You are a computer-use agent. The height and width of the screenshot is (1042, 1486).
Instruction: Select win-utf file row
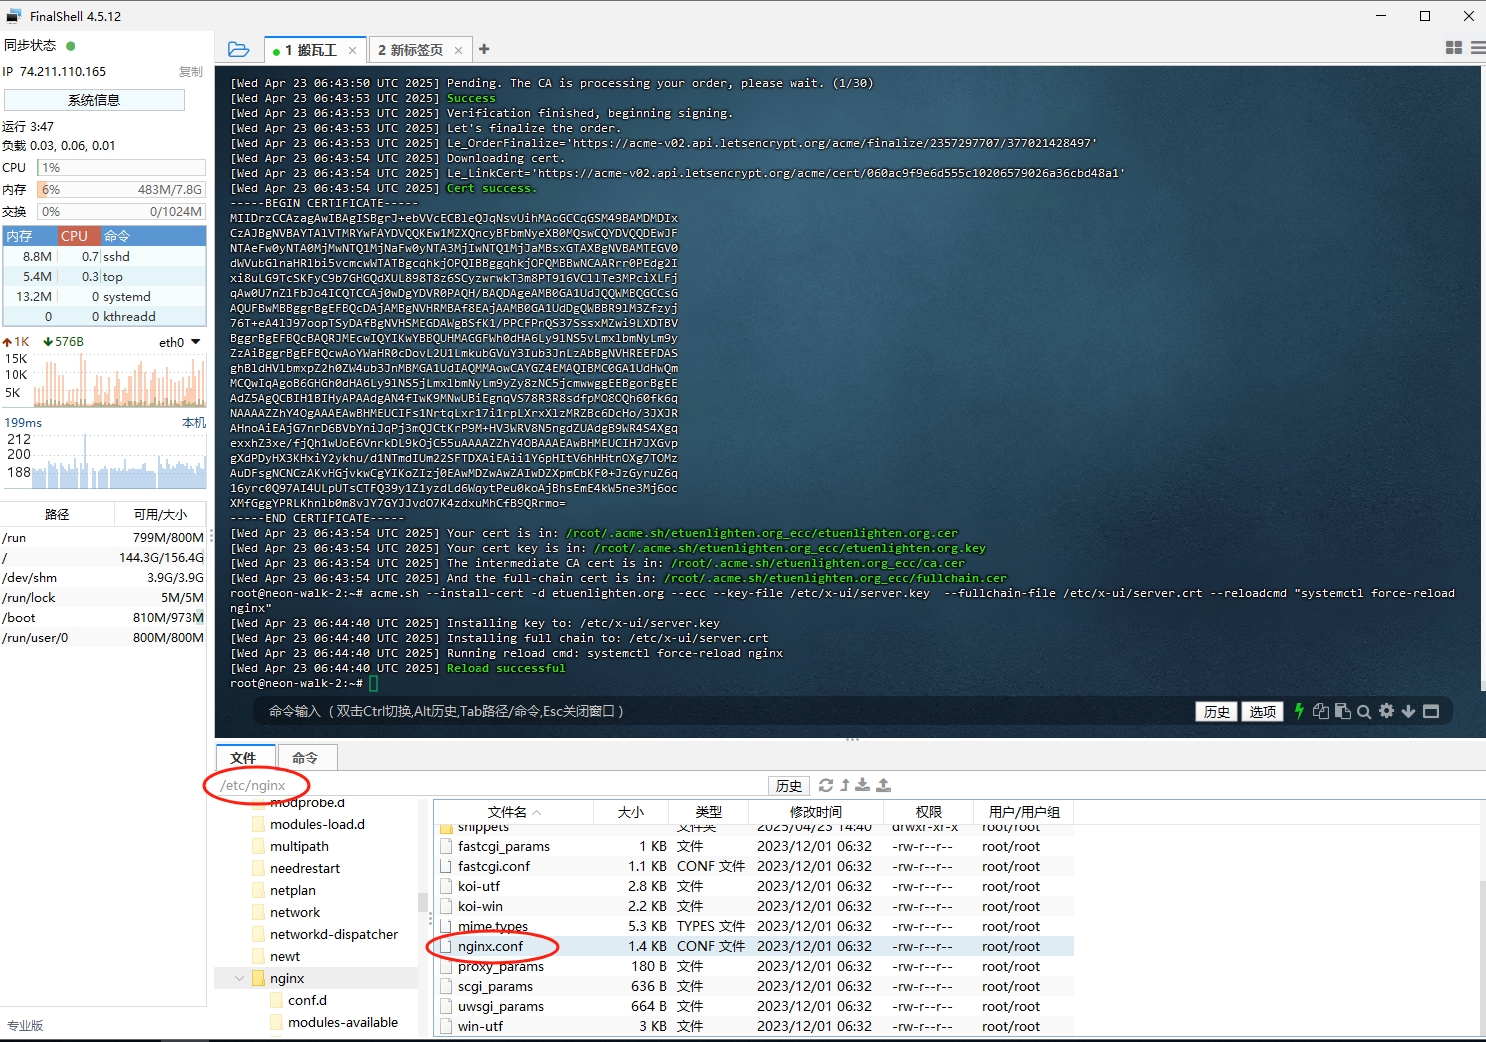coord(755,1026)
